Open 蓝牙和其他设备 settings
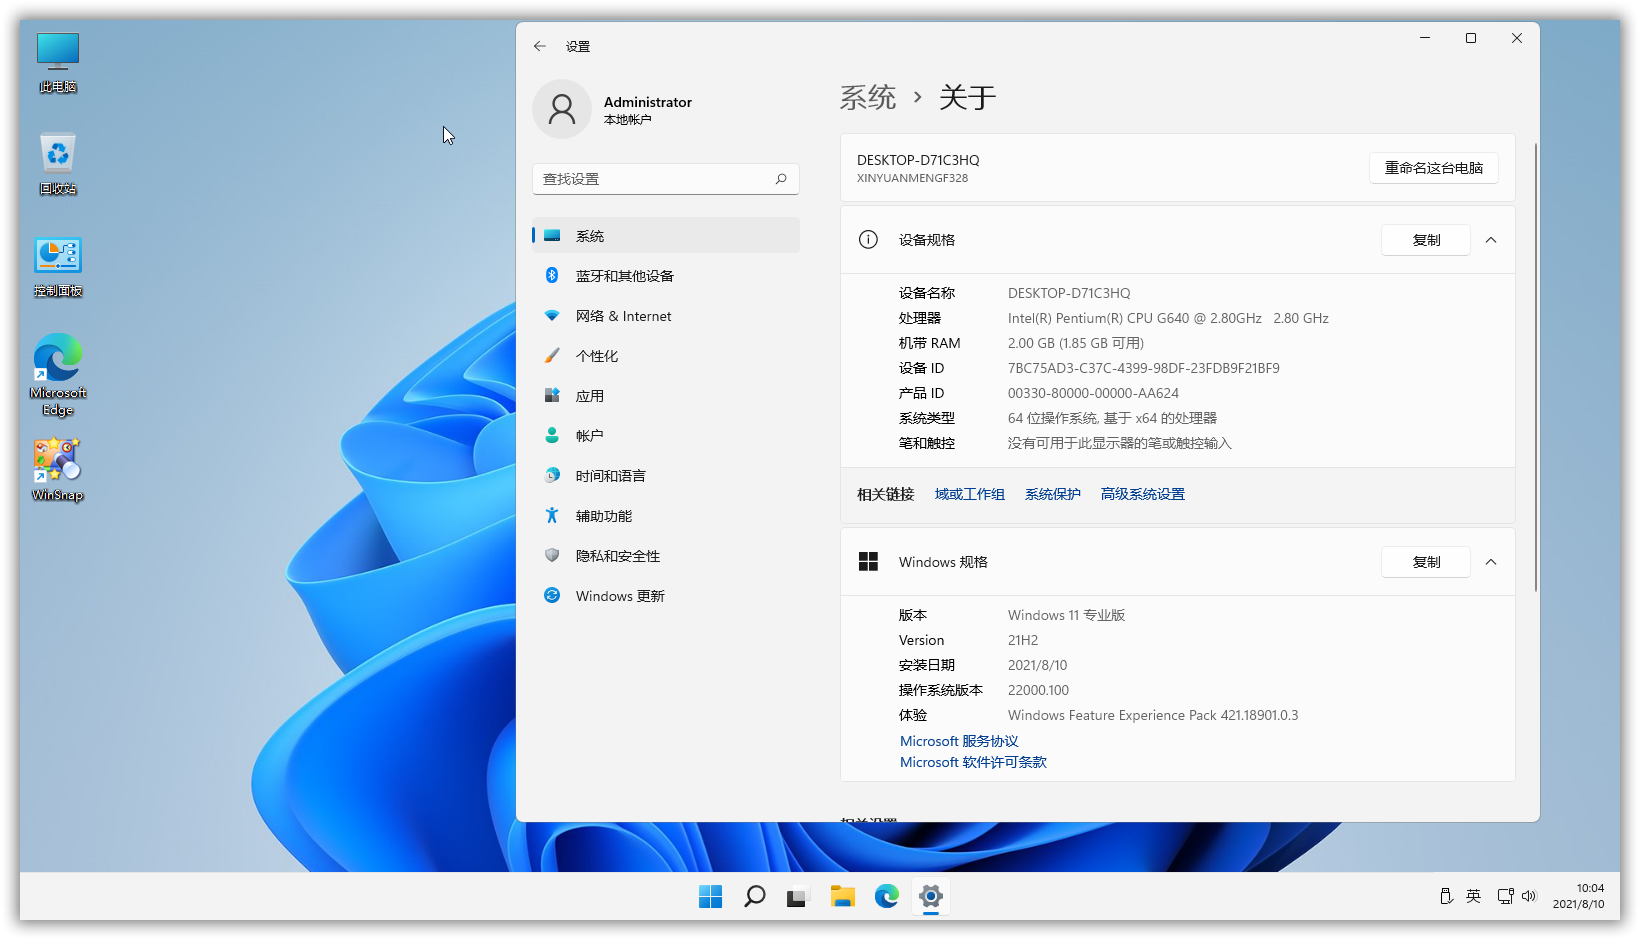The image size is (1640, 940). [x=666, y=276]
